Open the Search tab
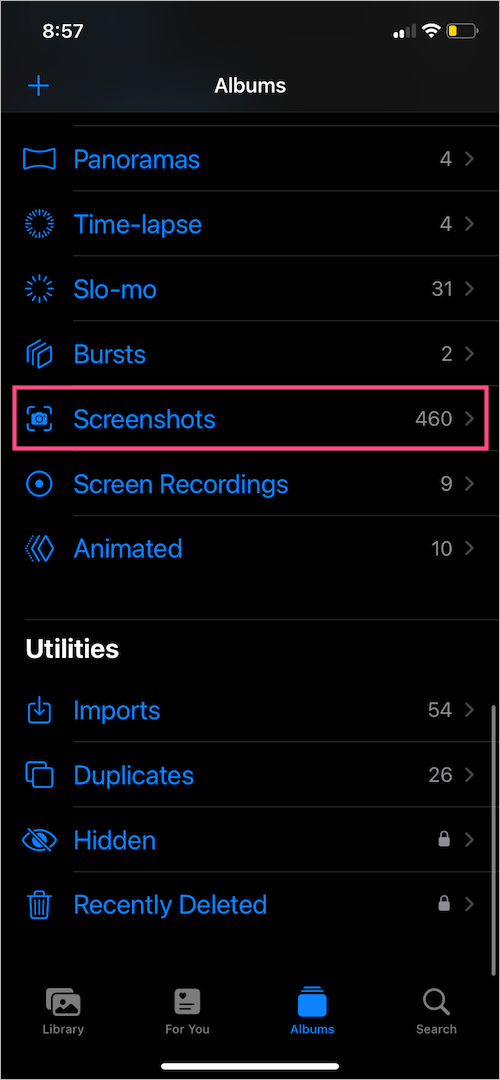The width and height of the screenshot is (500, 1080). pos(436,1012)
